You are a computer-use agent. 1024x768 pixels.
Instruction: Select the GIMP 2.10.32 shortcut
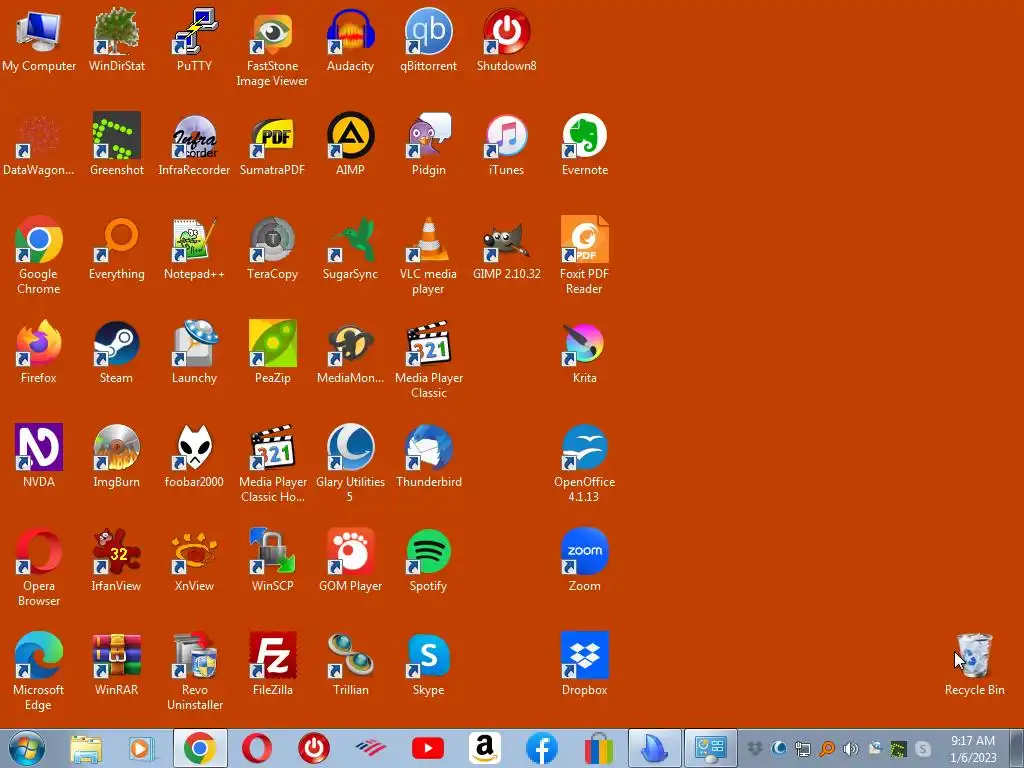[507, 239]
